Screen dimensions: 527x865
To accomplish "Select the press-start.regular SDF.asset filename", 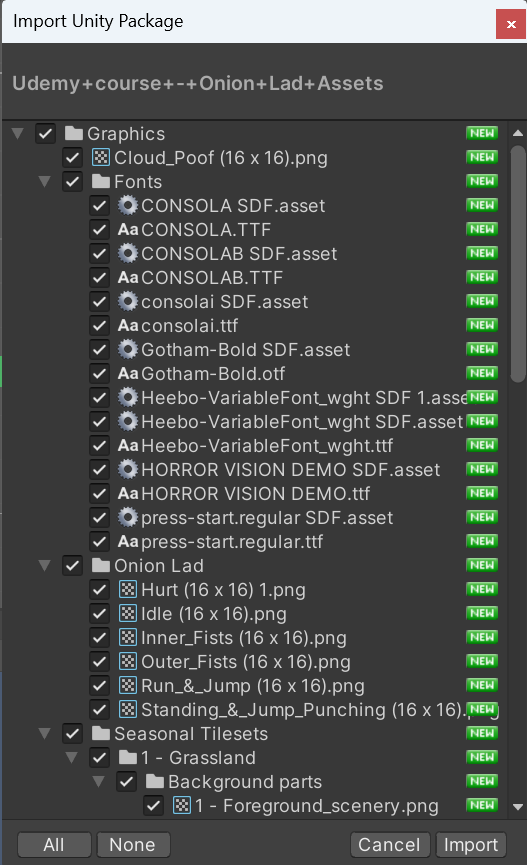I will pos(267,517).
